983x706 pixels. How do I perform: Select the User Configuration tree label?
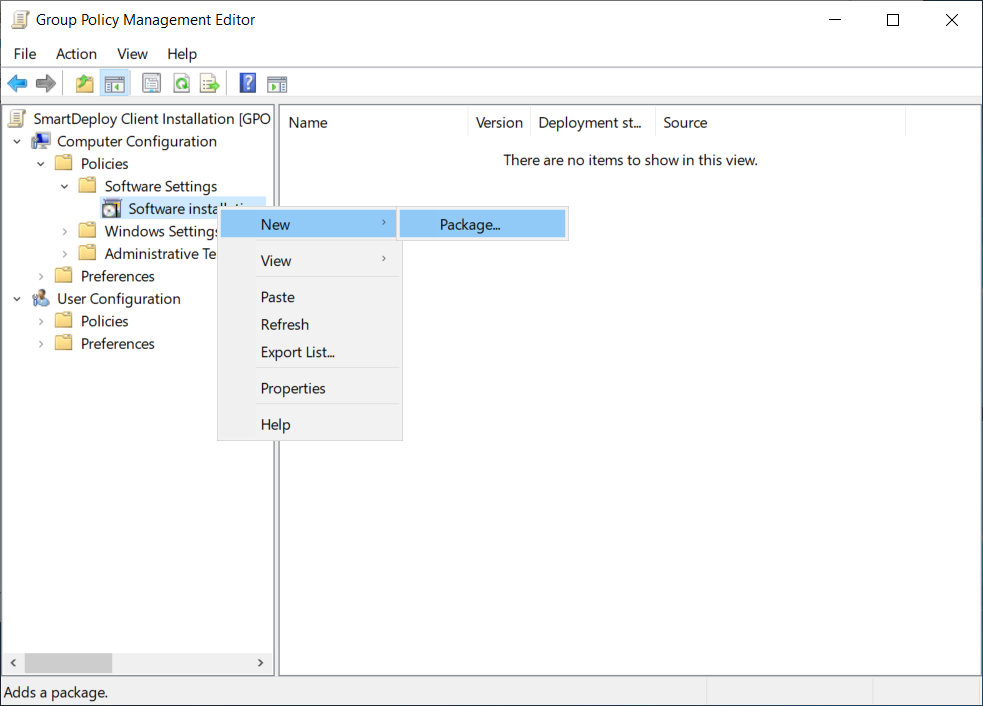(118, 299)
